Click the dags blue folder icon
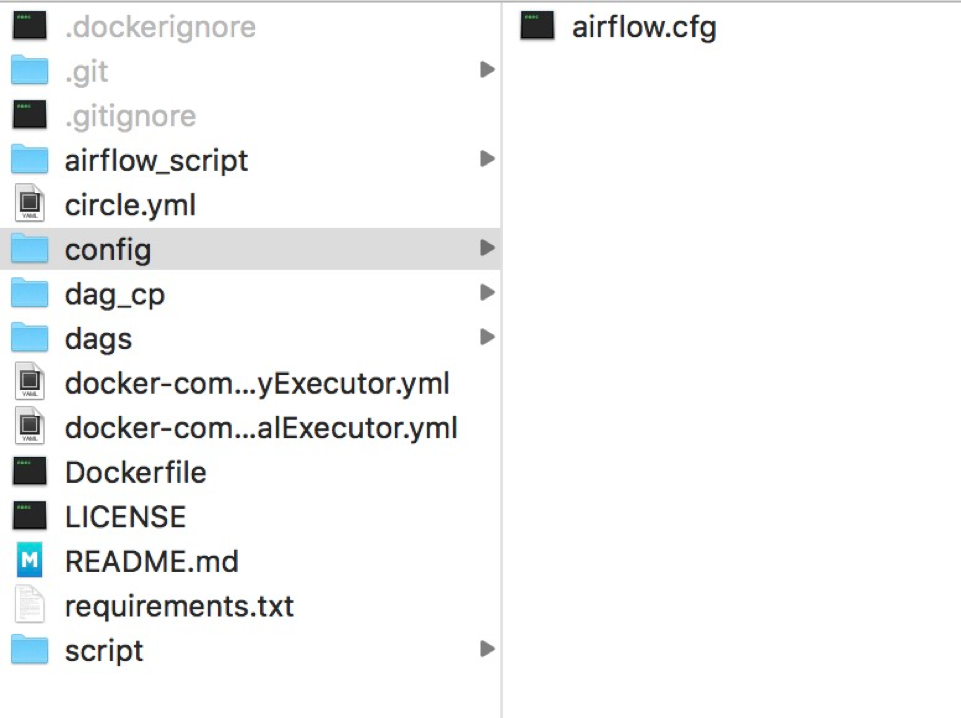Viewport: 961px width, 718px height. [28, 338]
